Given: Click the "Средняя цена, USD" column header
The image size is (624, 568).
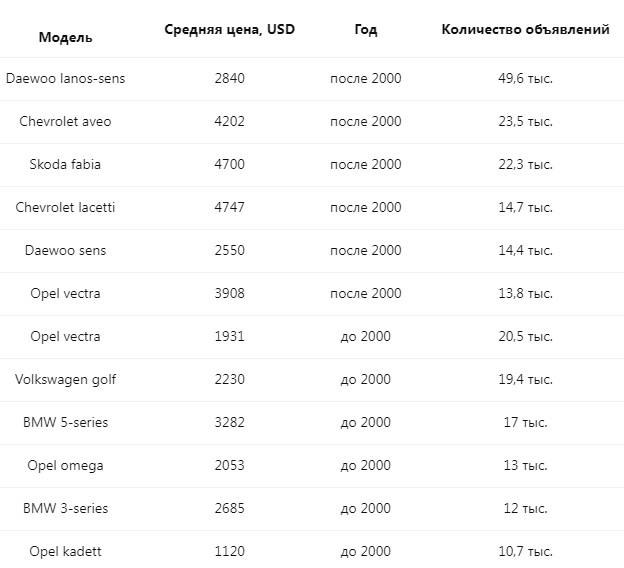Looking at the screenshot, I should [229, 29].
